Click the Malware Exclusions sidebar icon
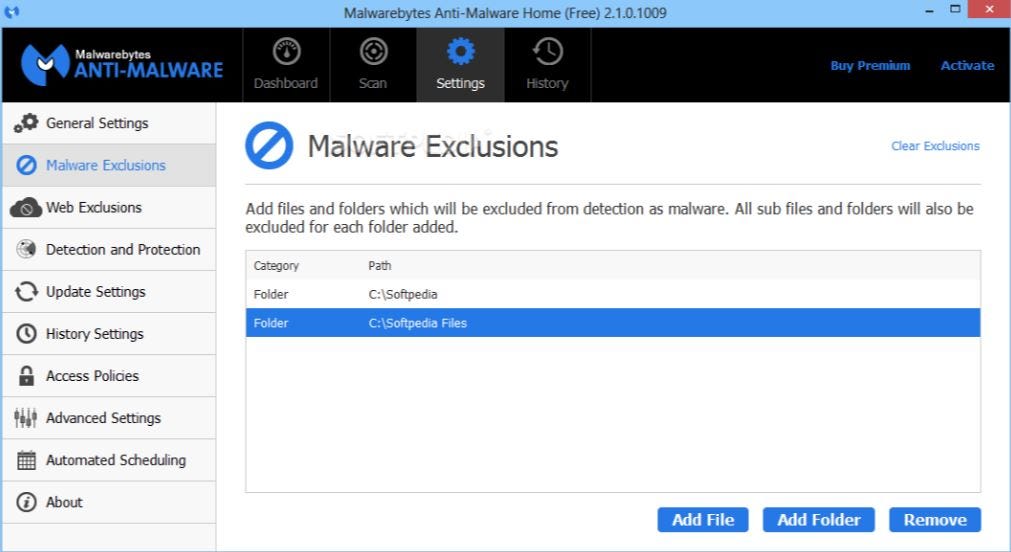 click(26, 165)
